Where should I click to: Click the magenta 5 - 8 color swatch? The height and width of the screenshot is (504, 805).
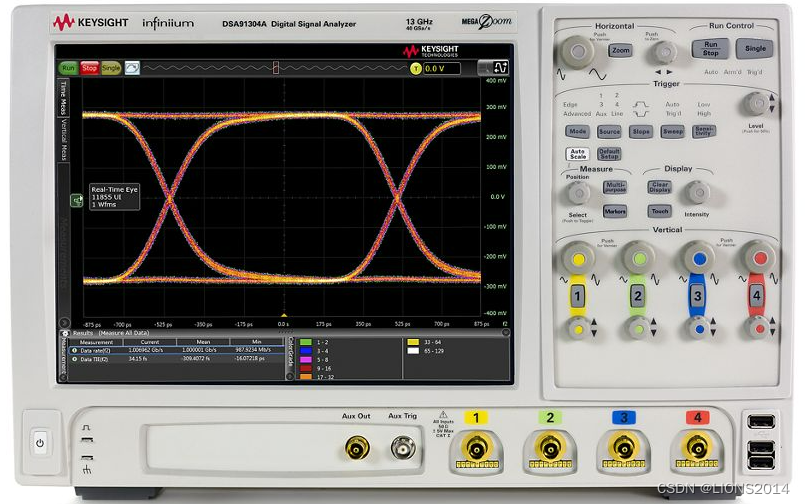(306, 359)
